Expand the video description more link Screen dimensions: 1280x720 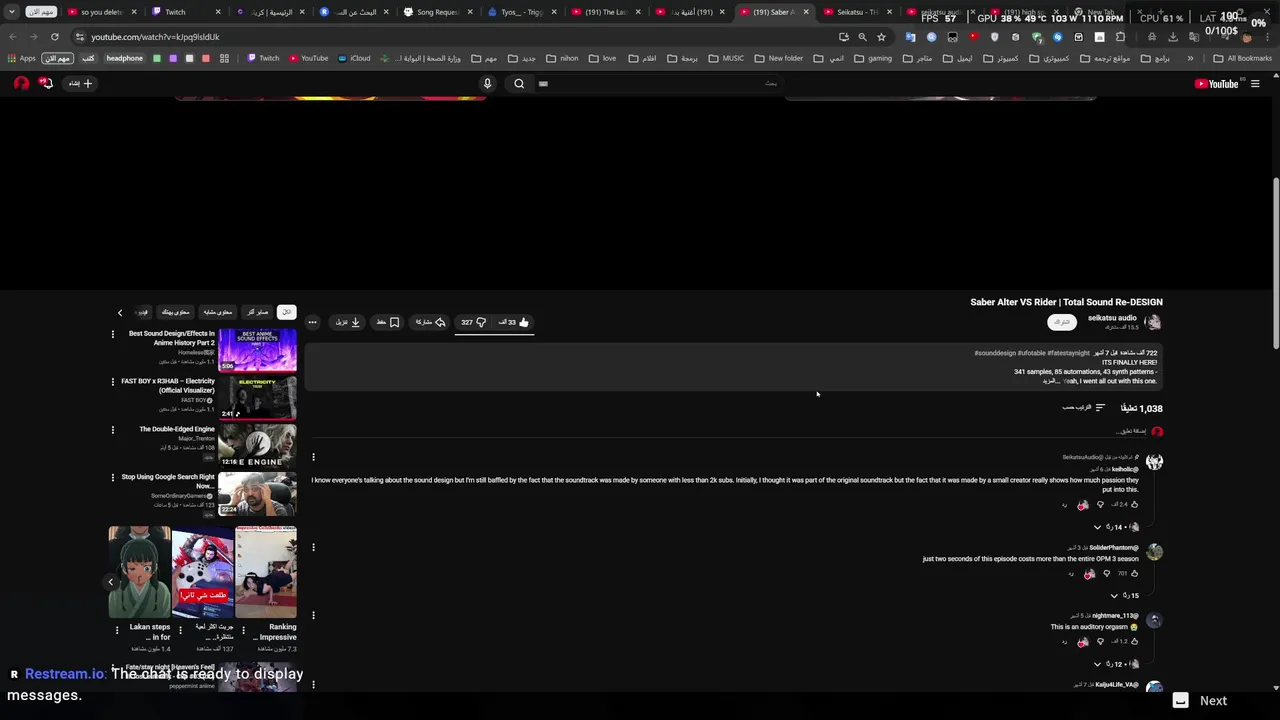pyautogui.click(x=1051, y=381)
